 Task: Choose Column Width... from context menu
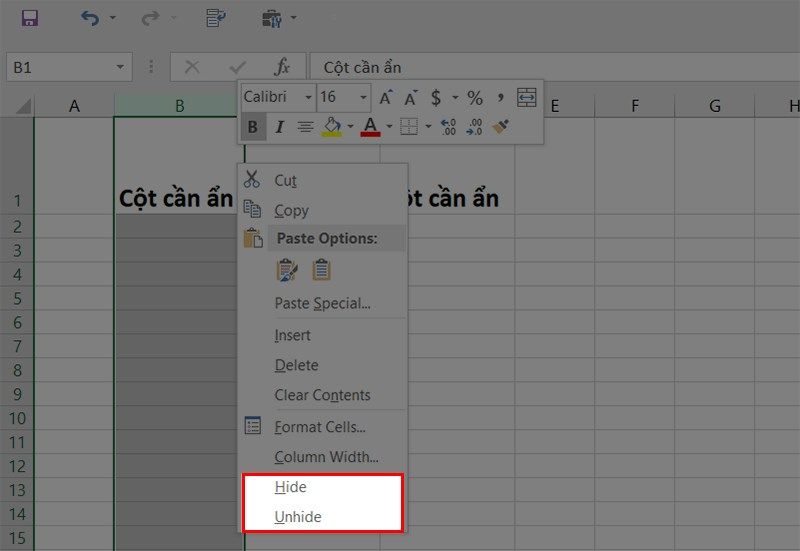pos(323,457)
